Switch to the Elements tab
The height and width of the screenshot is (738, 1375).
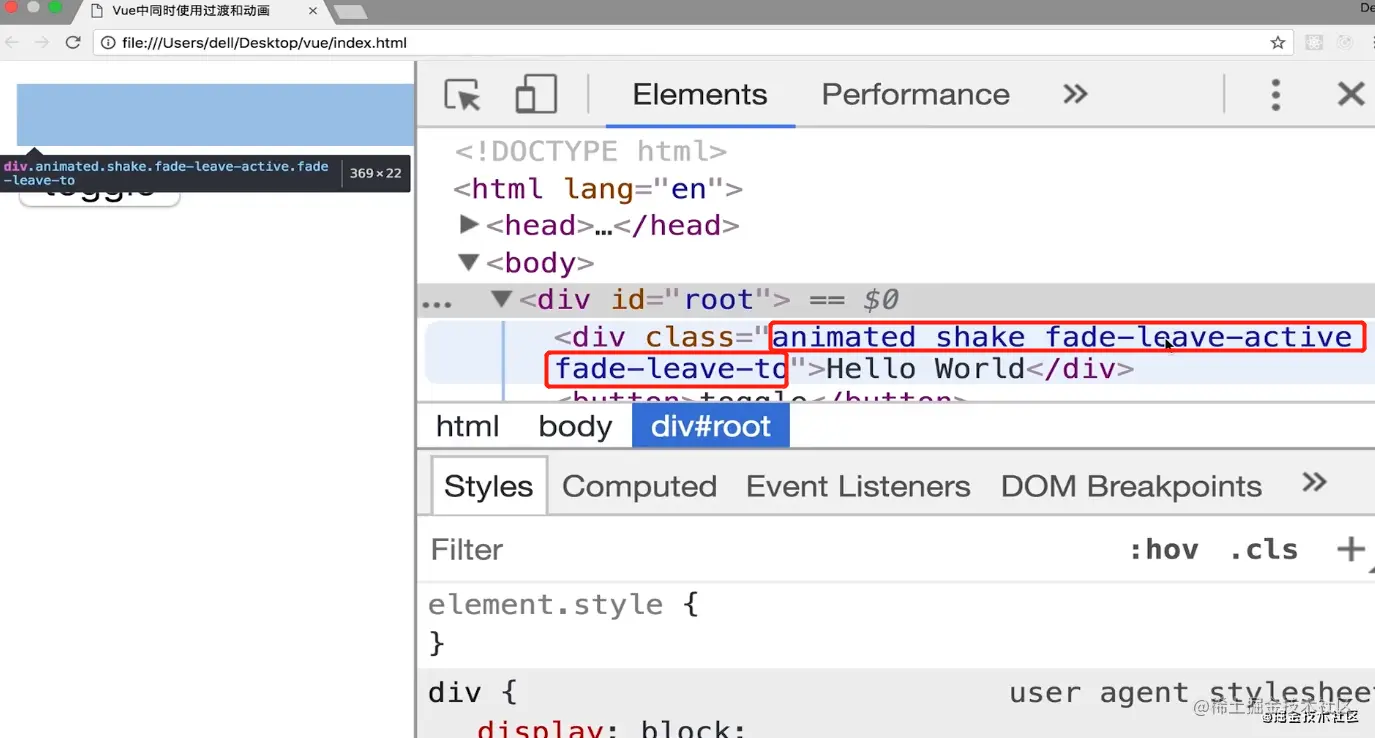[x=700, y=94]
